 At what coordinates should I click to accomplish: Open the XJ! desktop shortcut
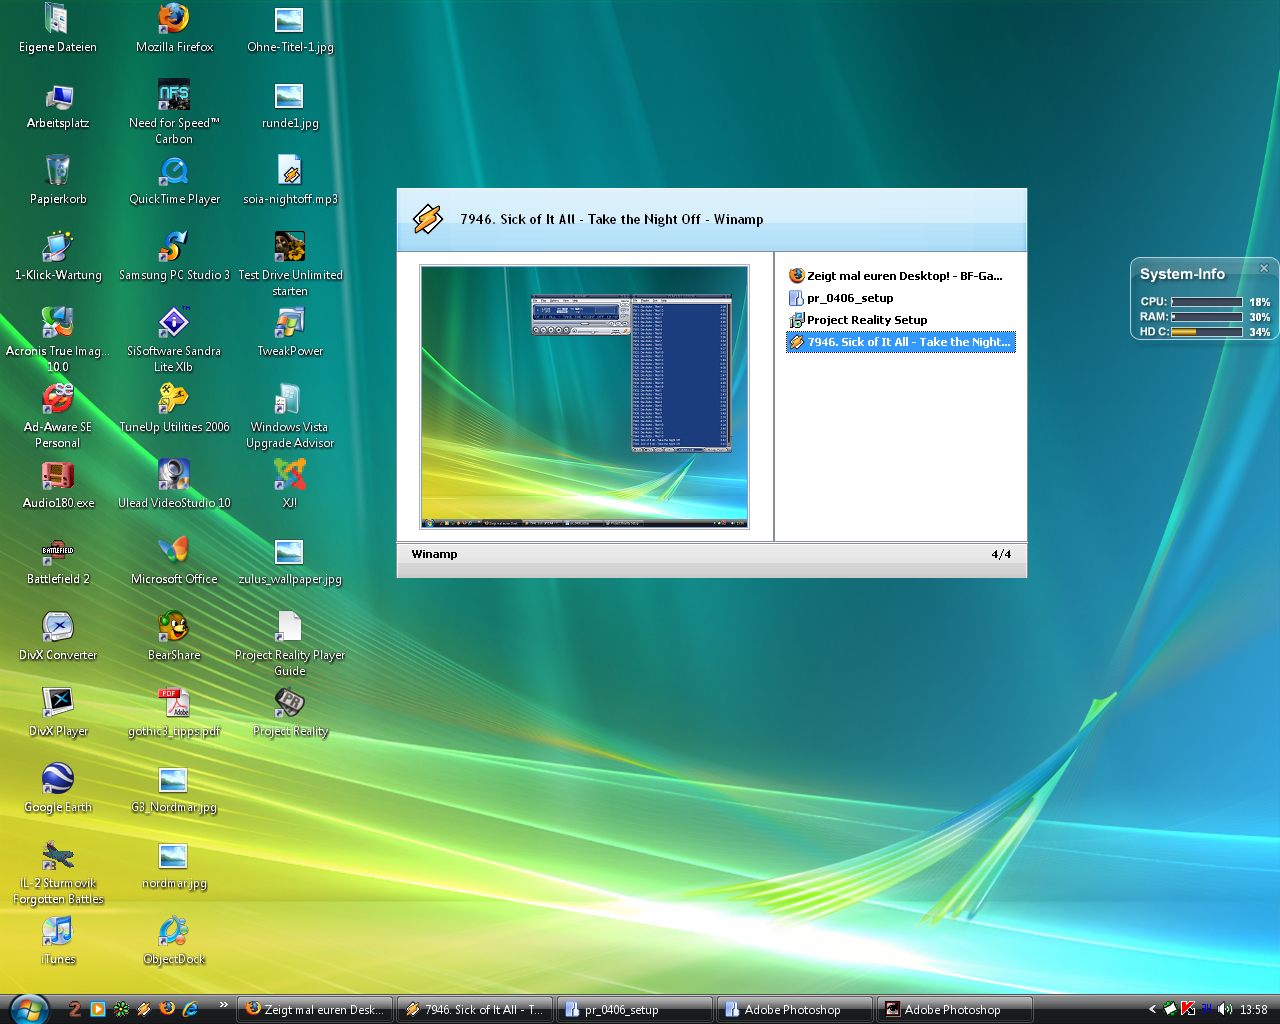pyautogui.click(x=290, y=485)
